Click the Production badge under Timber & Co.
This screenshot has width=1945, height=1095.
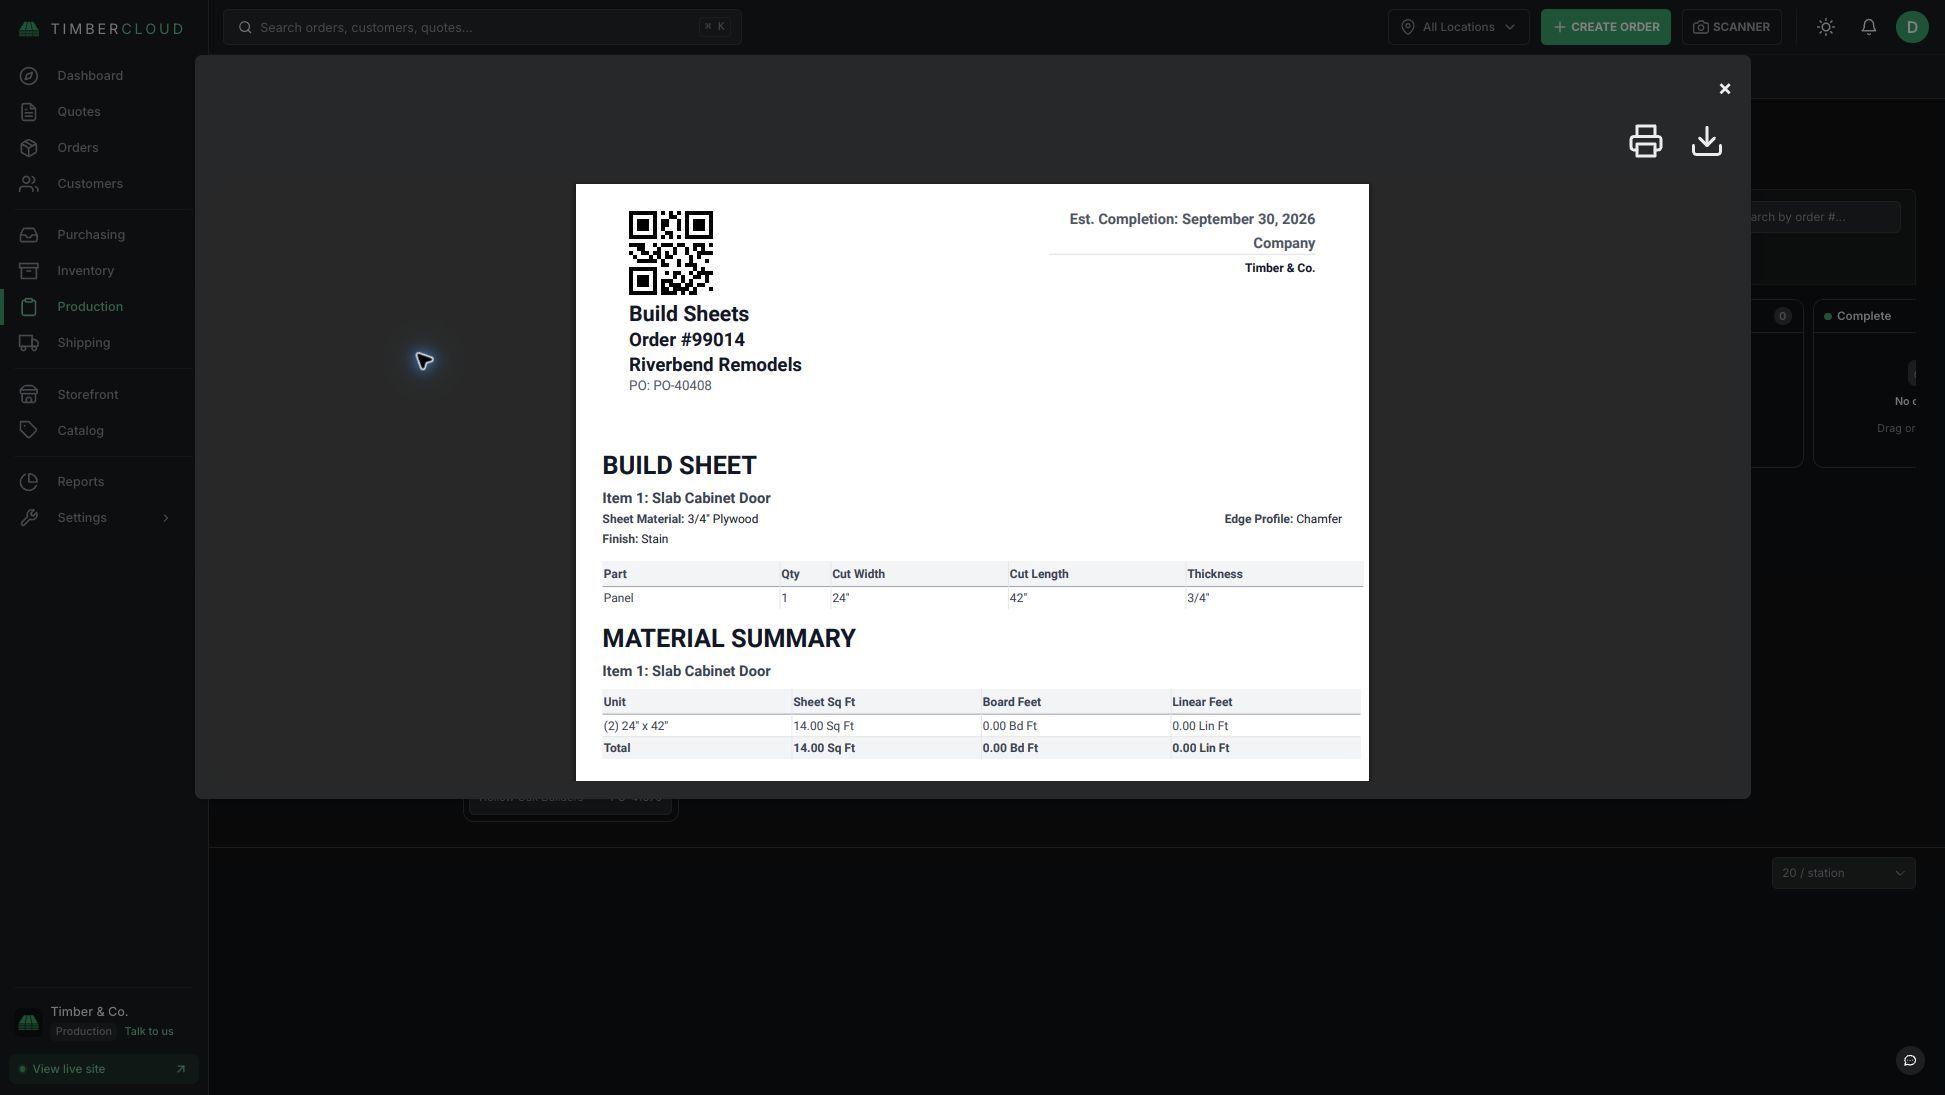[x=84, y=1032]
